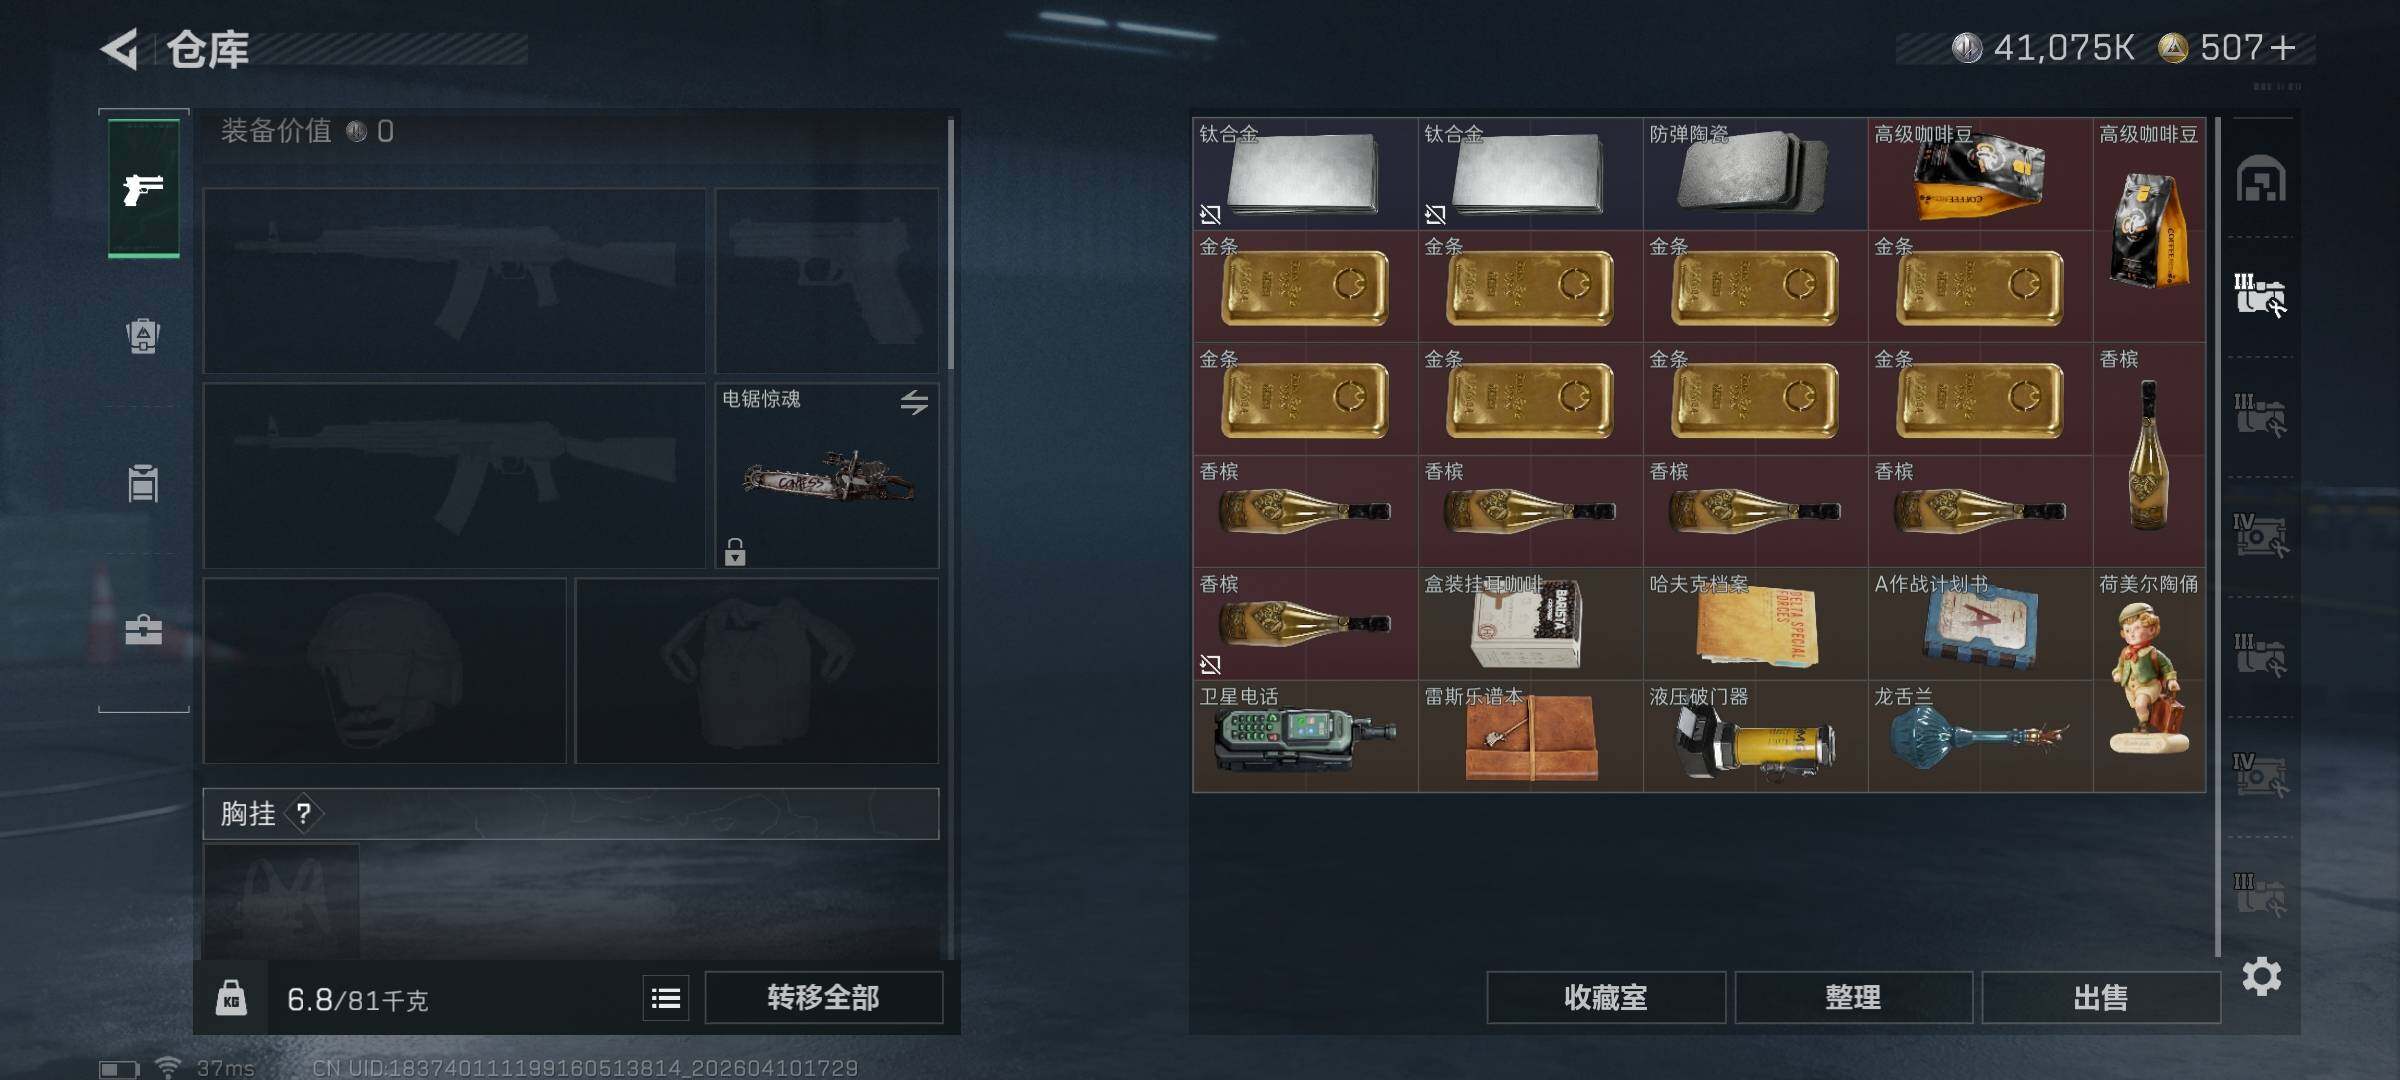The width and height of the screenshot is (2400, 1080).
Task: Toggle list view icon beside 转移全部
Action: [x=666, y=997]
